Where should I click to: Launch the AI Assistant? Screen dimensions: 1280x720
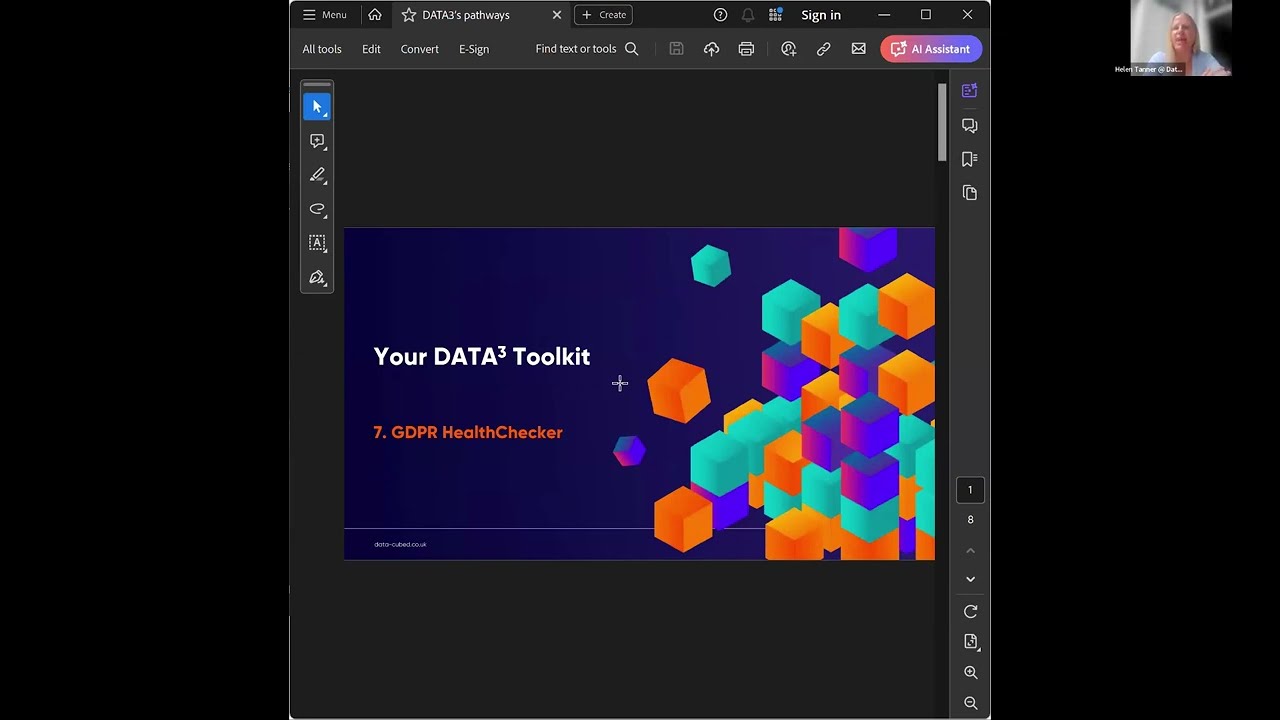point(931,49)
